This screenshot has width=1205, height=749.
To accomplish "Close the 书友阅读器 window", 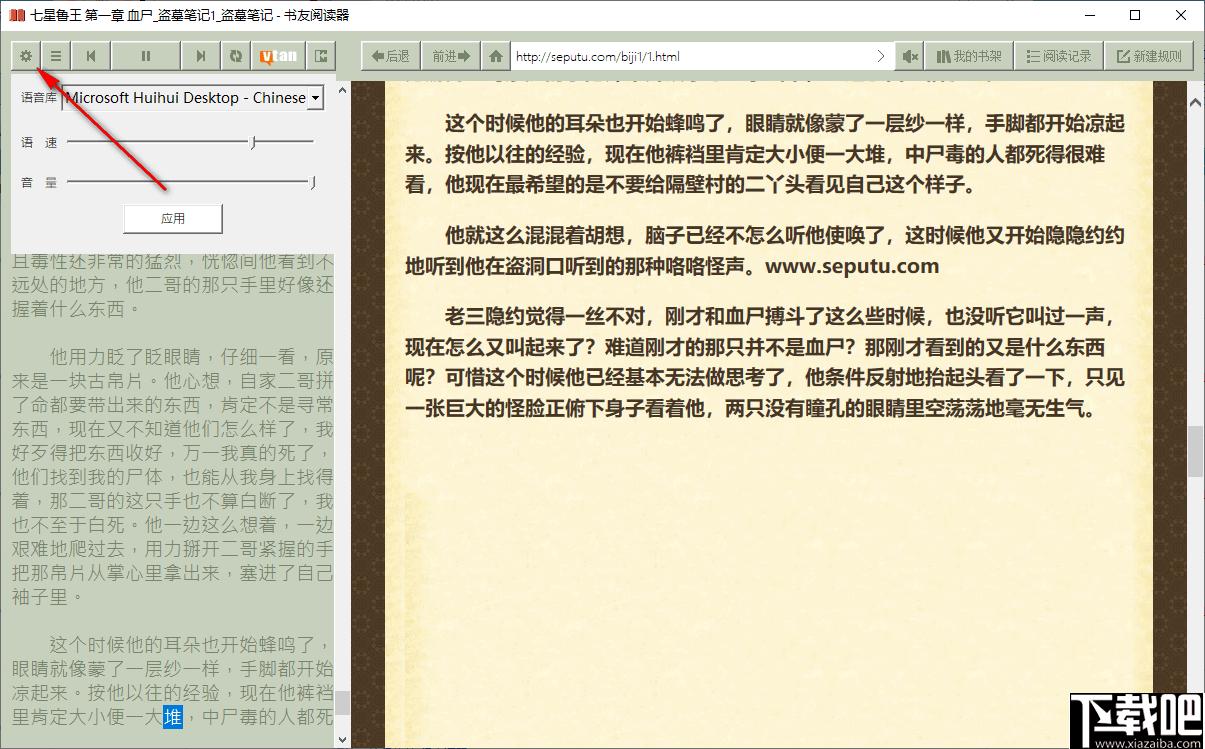I will point(1181,15).
